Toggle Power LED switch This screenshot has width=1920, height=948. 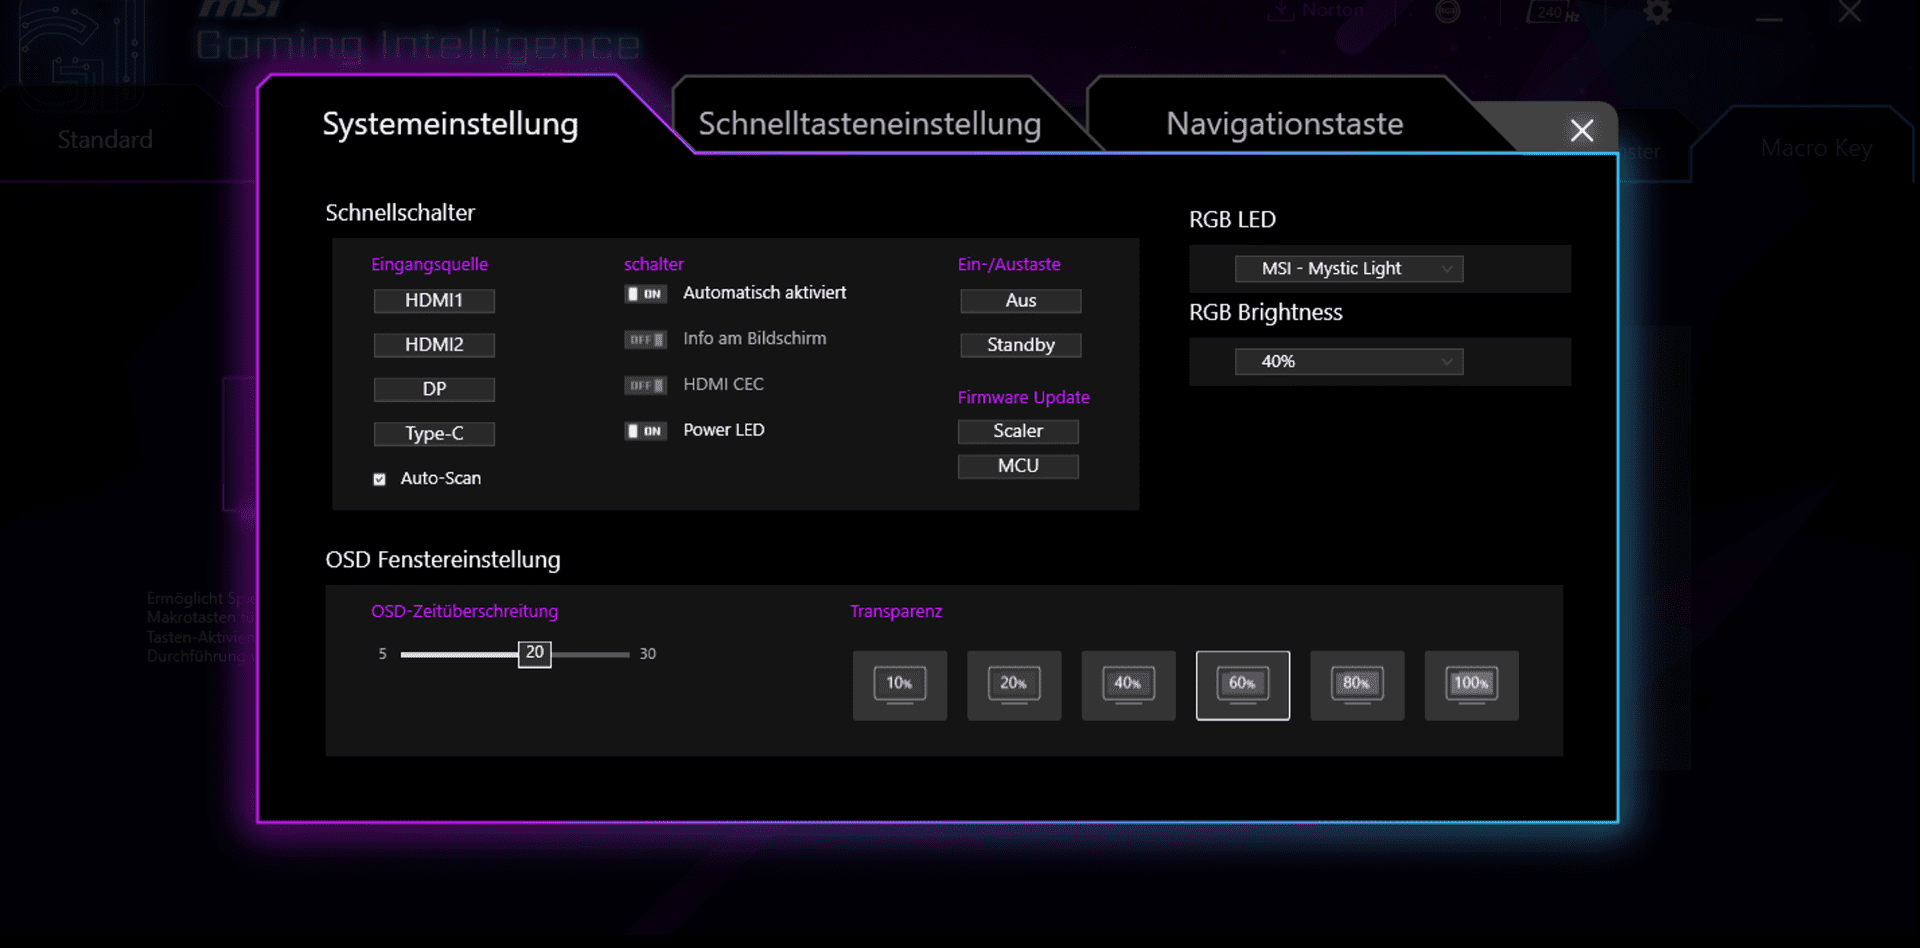click(x=645, y=431)
